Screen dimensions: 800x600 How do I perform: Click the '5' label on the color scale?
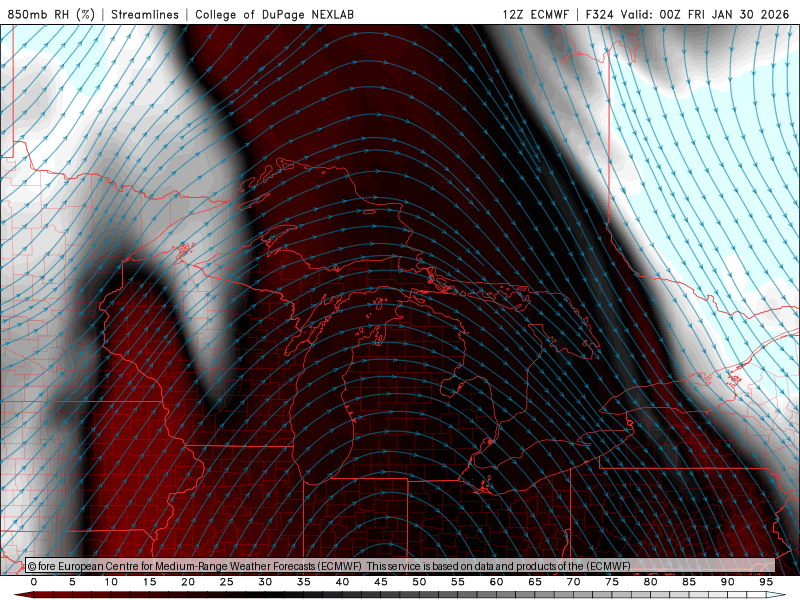[x=72, y=582]
